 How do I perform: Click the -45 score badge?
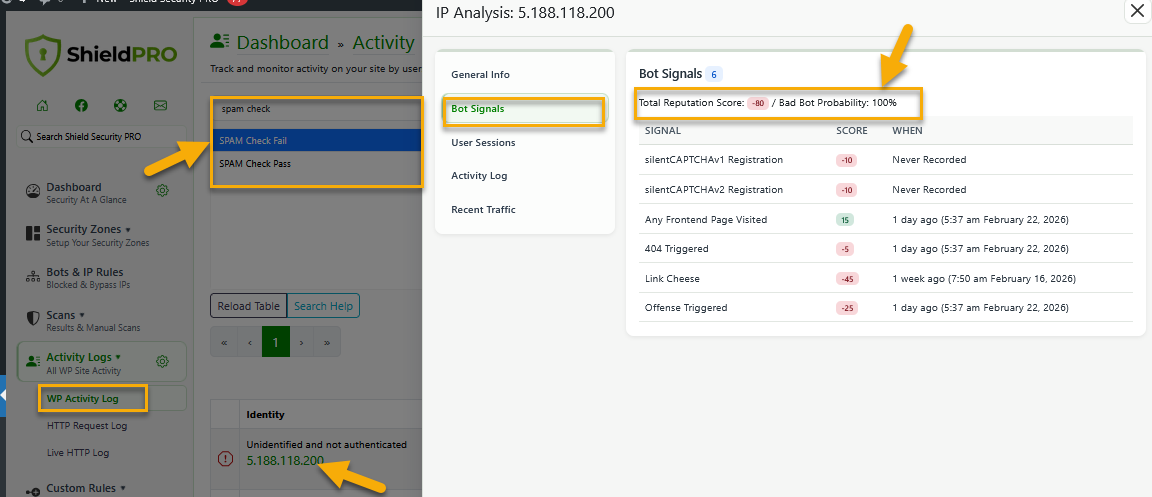coord(847,279)
